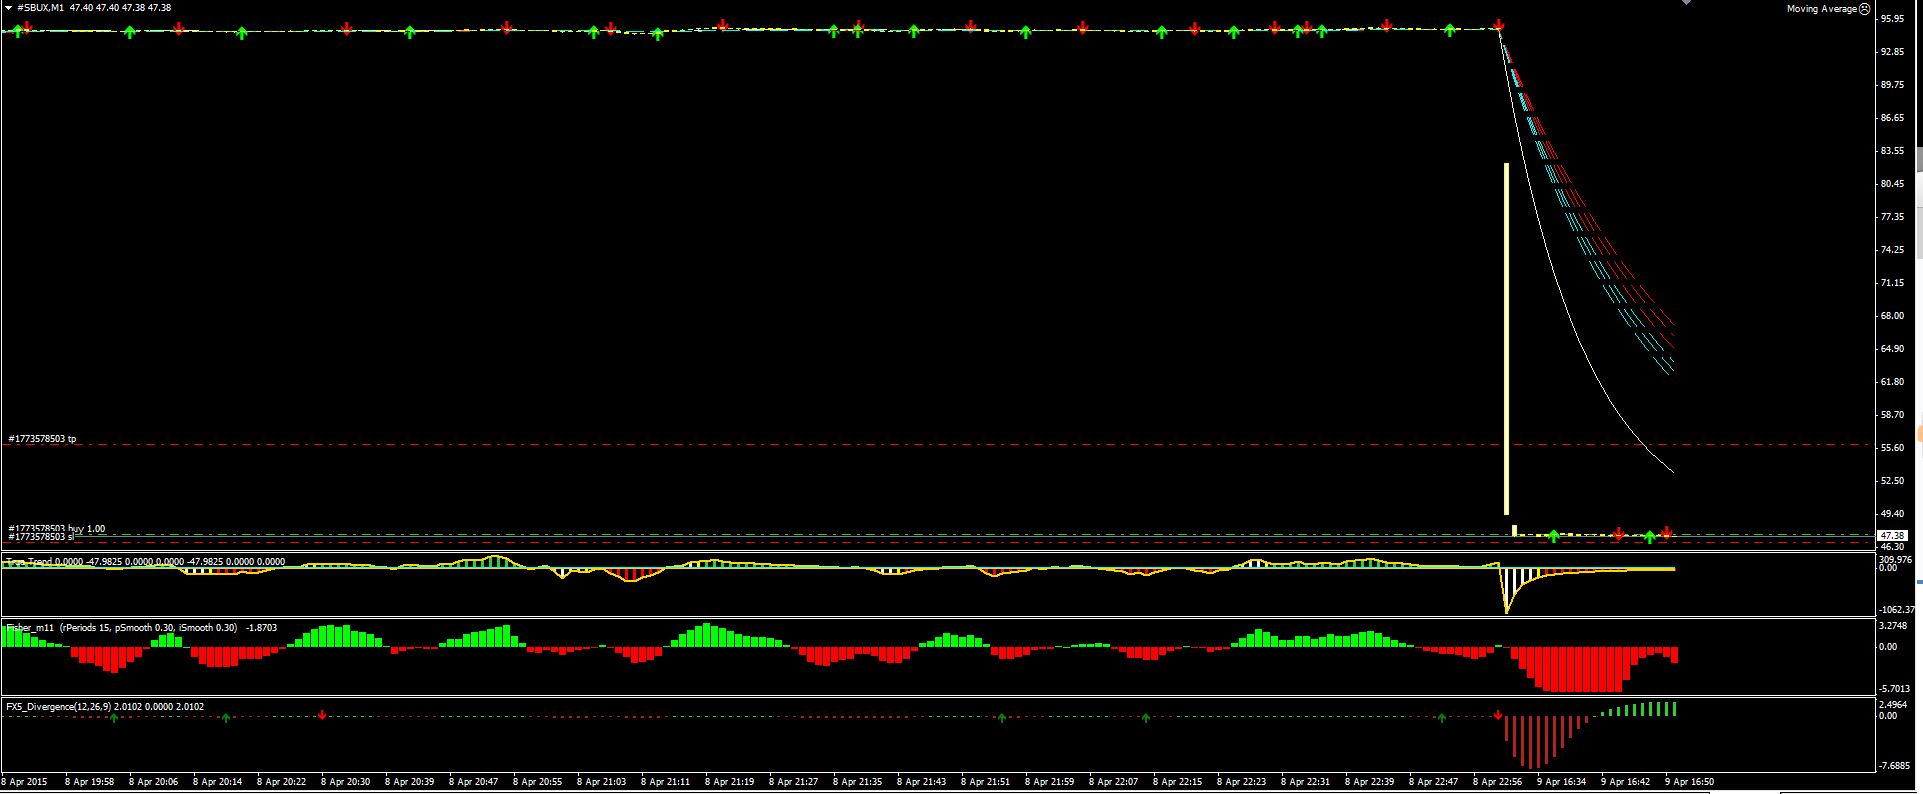Click the 8 Apr 2015 time label
1923x794 pixels.
coord(25,782)
